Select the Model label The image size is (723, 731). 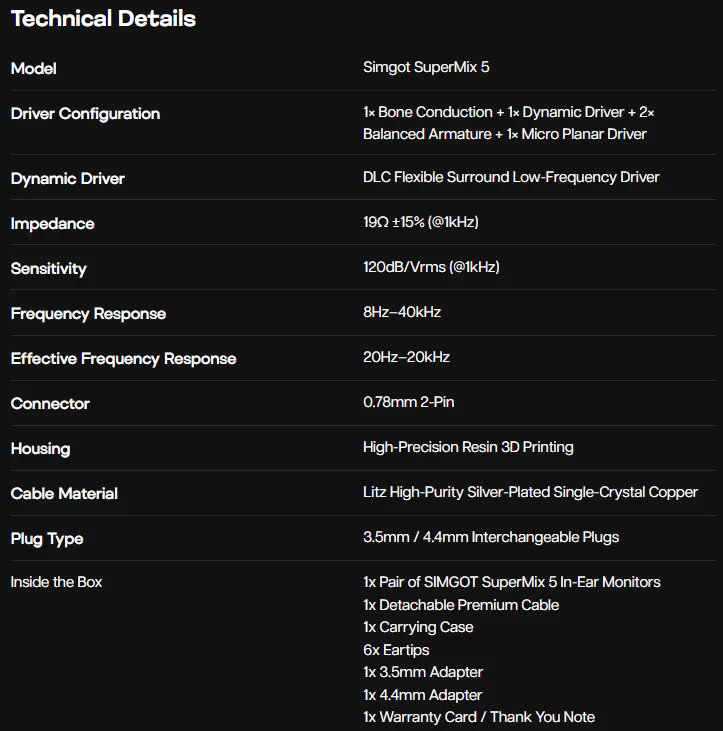click(34, 69)
